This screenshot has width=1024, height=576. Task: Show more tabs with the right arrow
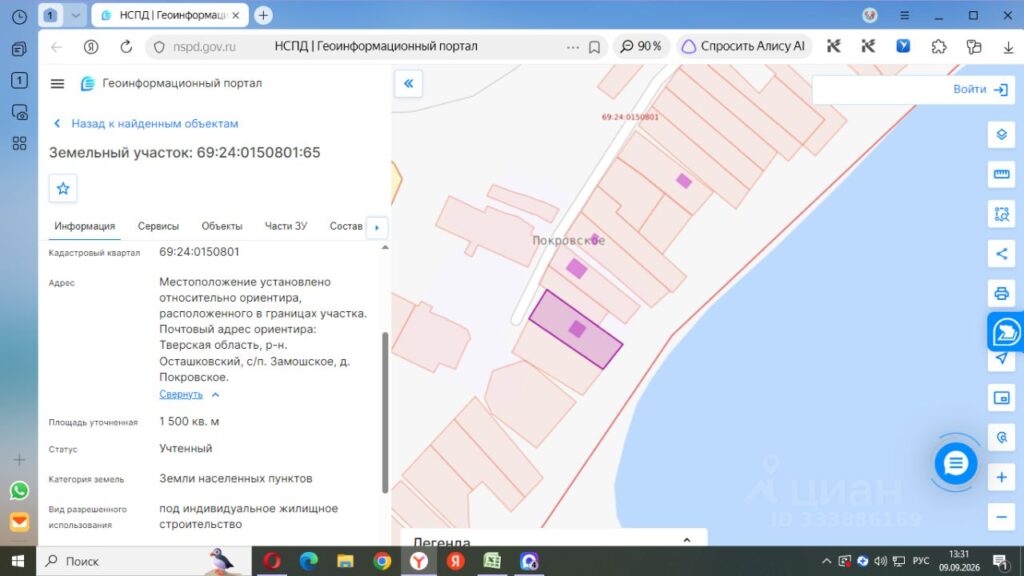tap(377, 227)
